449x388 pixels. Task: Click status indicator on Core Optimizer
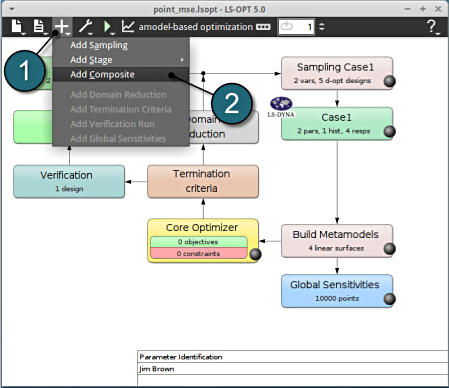[x=255, y=254]
